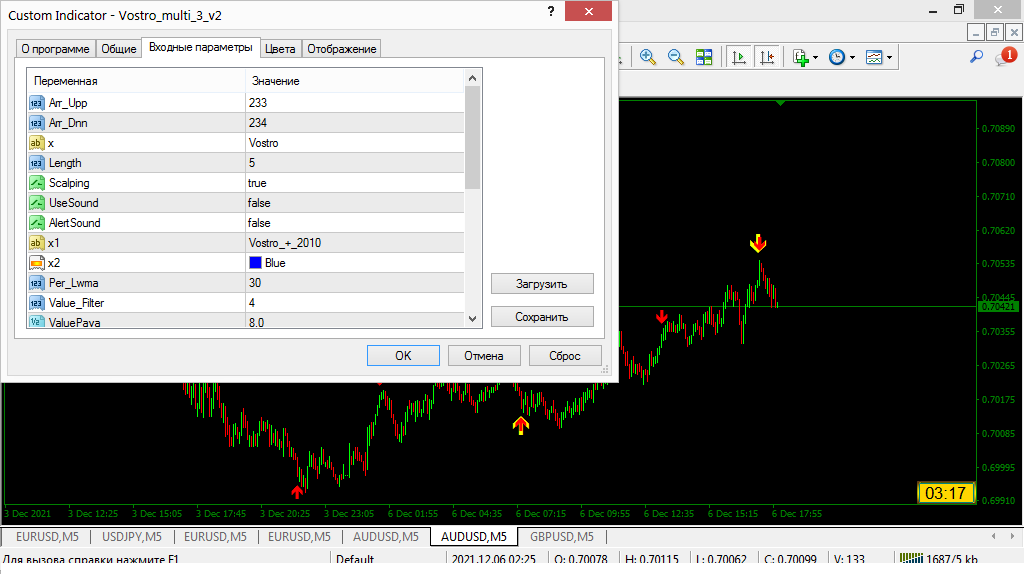
Task: Click the Per_Lwma integer type icon
Action: pyautogui.click(x=37, y=283)
